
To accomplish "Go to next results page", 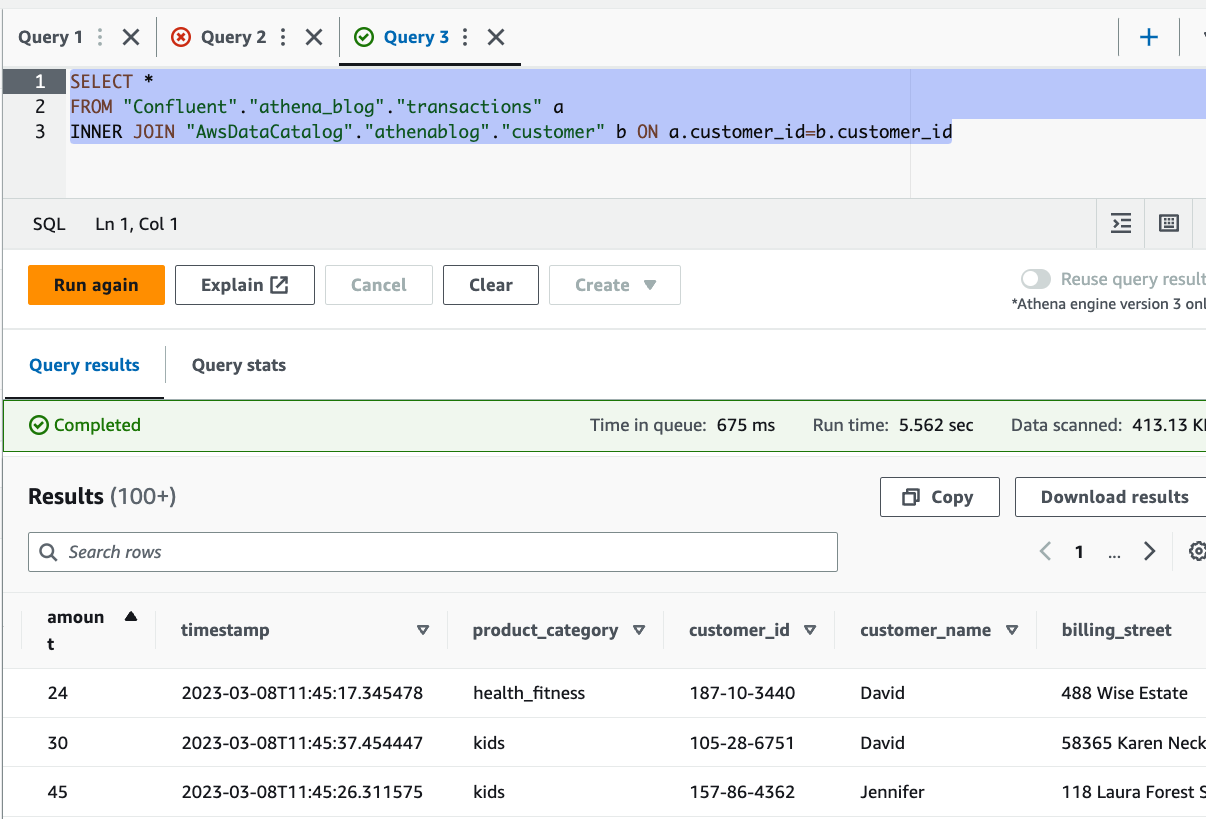I will point(1149,551).
